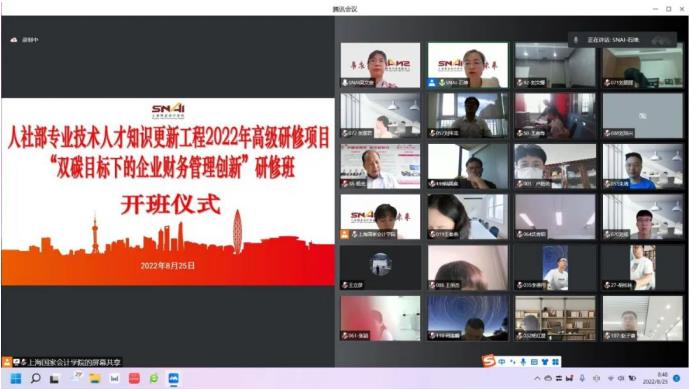Click the 上海国家会计学院 screen sharing label
Image resolution: width=689 pixels, height=390 pixels.
(62, 362)
